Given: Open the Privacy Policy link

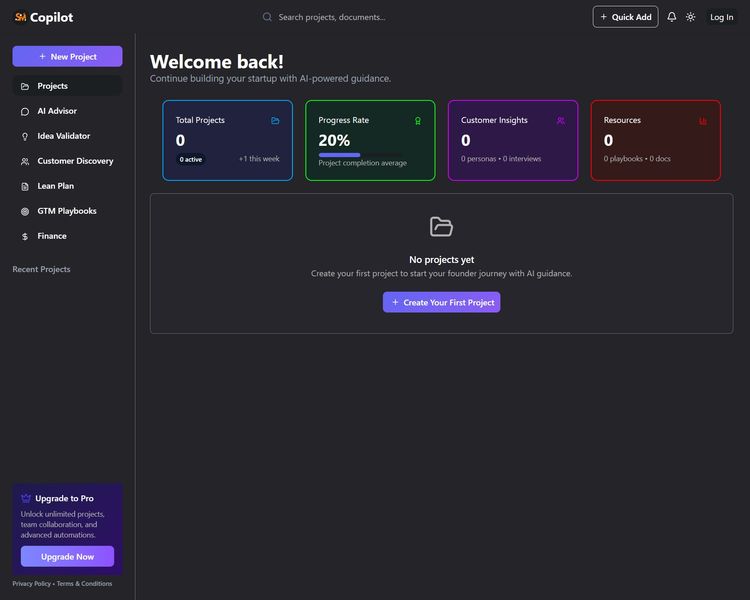Looking at the screenshot, I should point(31,584).
